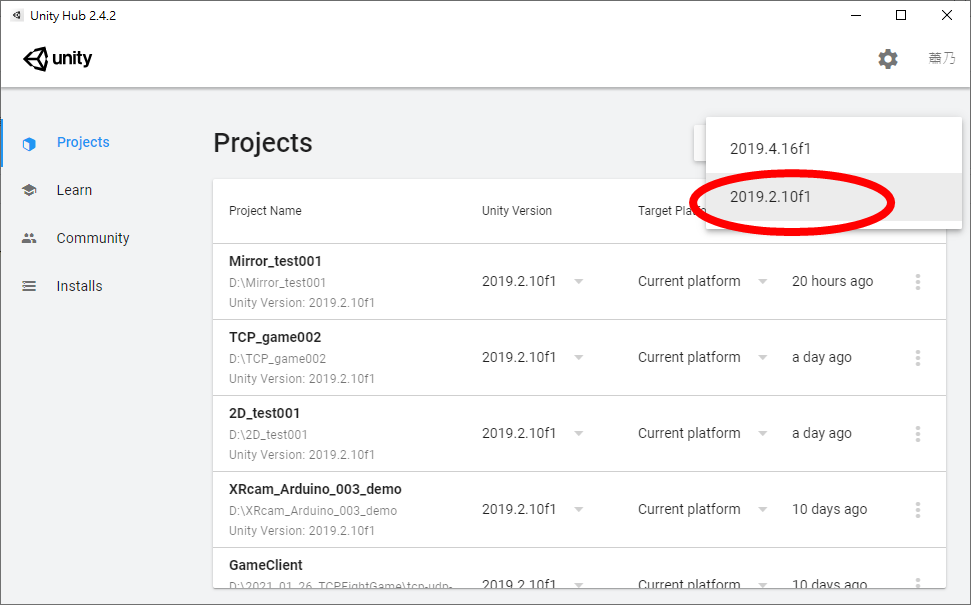The image size is (971, 605).
Task: Expand the Unity Version dropdown for Mirror_test001
Action: (578, 281)
